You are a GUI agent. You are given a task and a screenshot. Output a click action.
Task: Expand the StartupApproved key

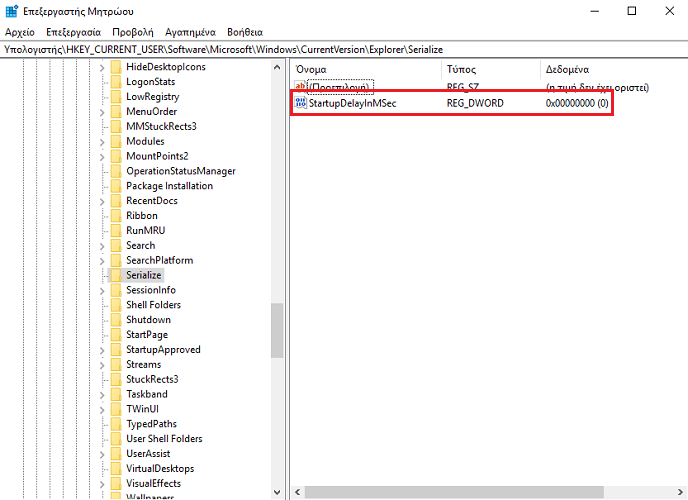coord(102,350)
